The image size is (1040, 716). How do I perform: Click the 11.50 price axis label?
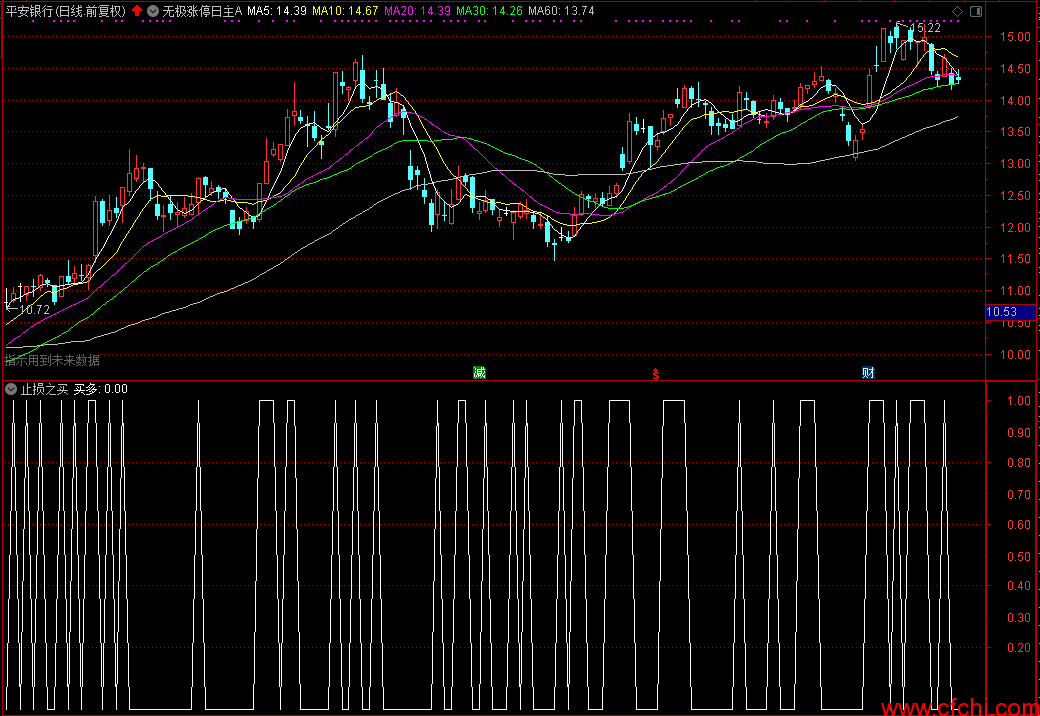[1015, 259]
